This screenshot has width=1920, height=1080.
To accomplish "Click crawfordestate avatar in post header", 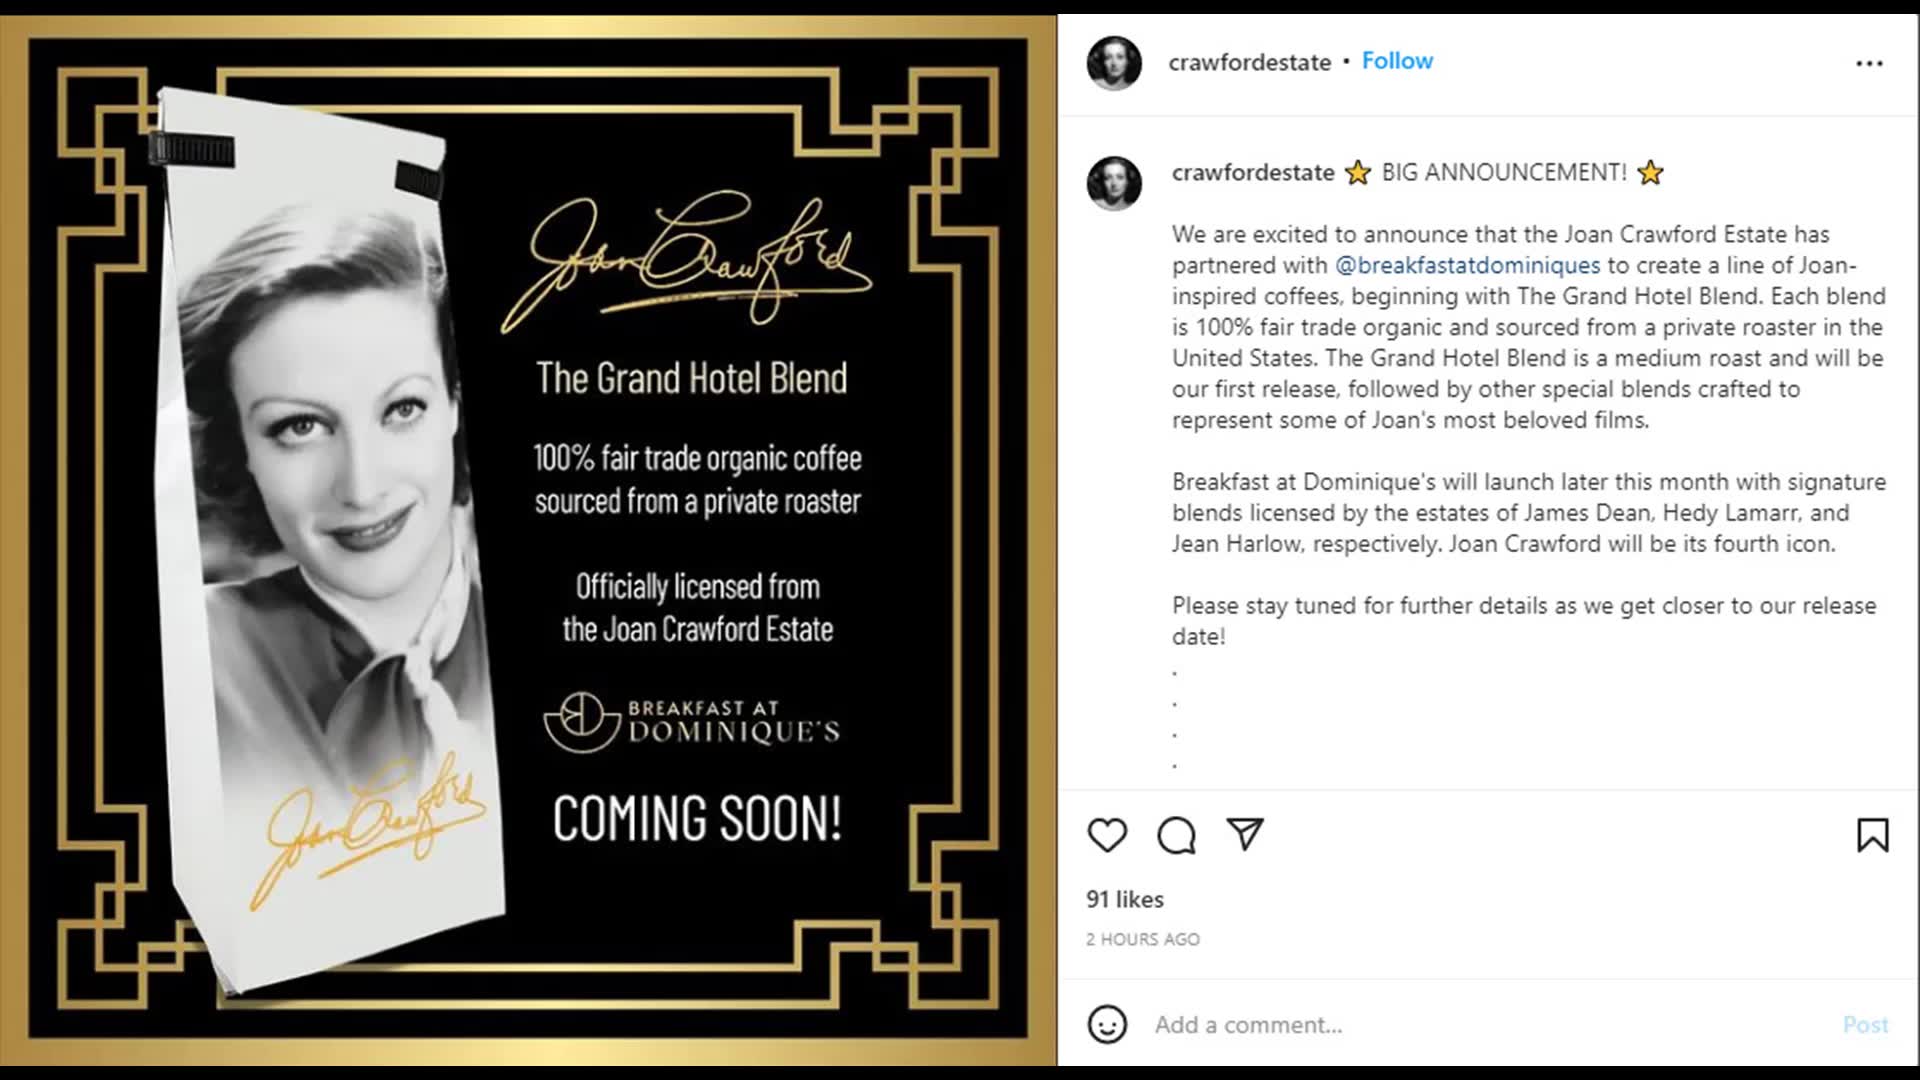I will tap(1114, 63).
